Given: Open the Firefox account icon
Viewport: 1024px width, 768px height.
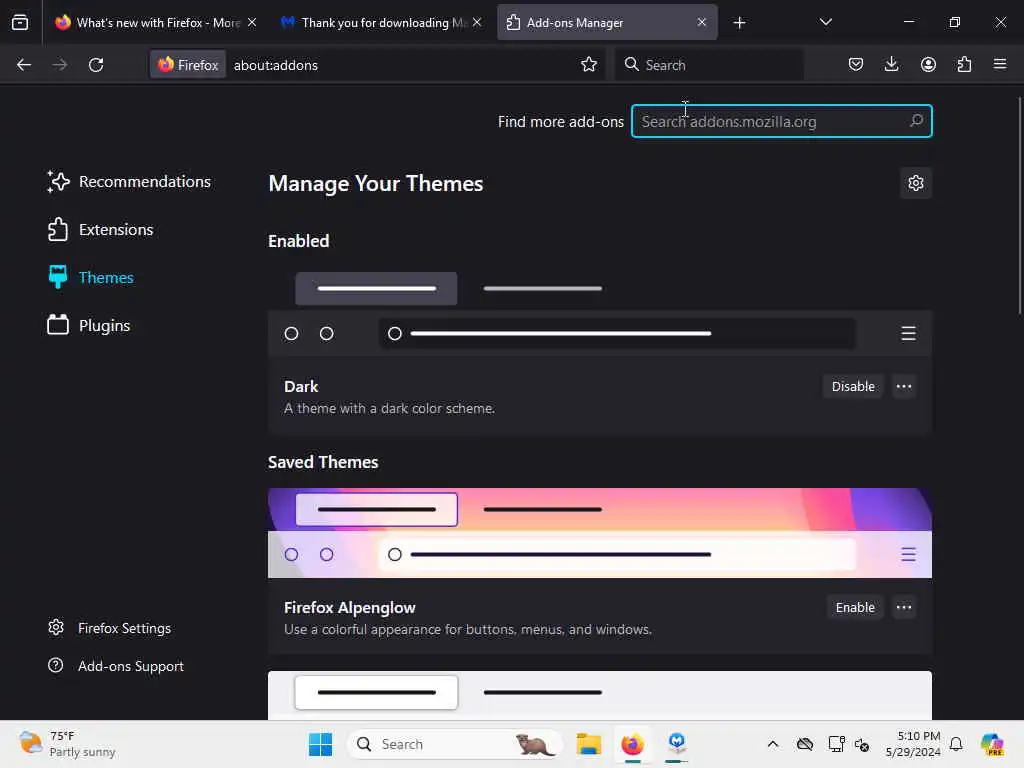Looking at the screenshot, I should coord(928,65).
